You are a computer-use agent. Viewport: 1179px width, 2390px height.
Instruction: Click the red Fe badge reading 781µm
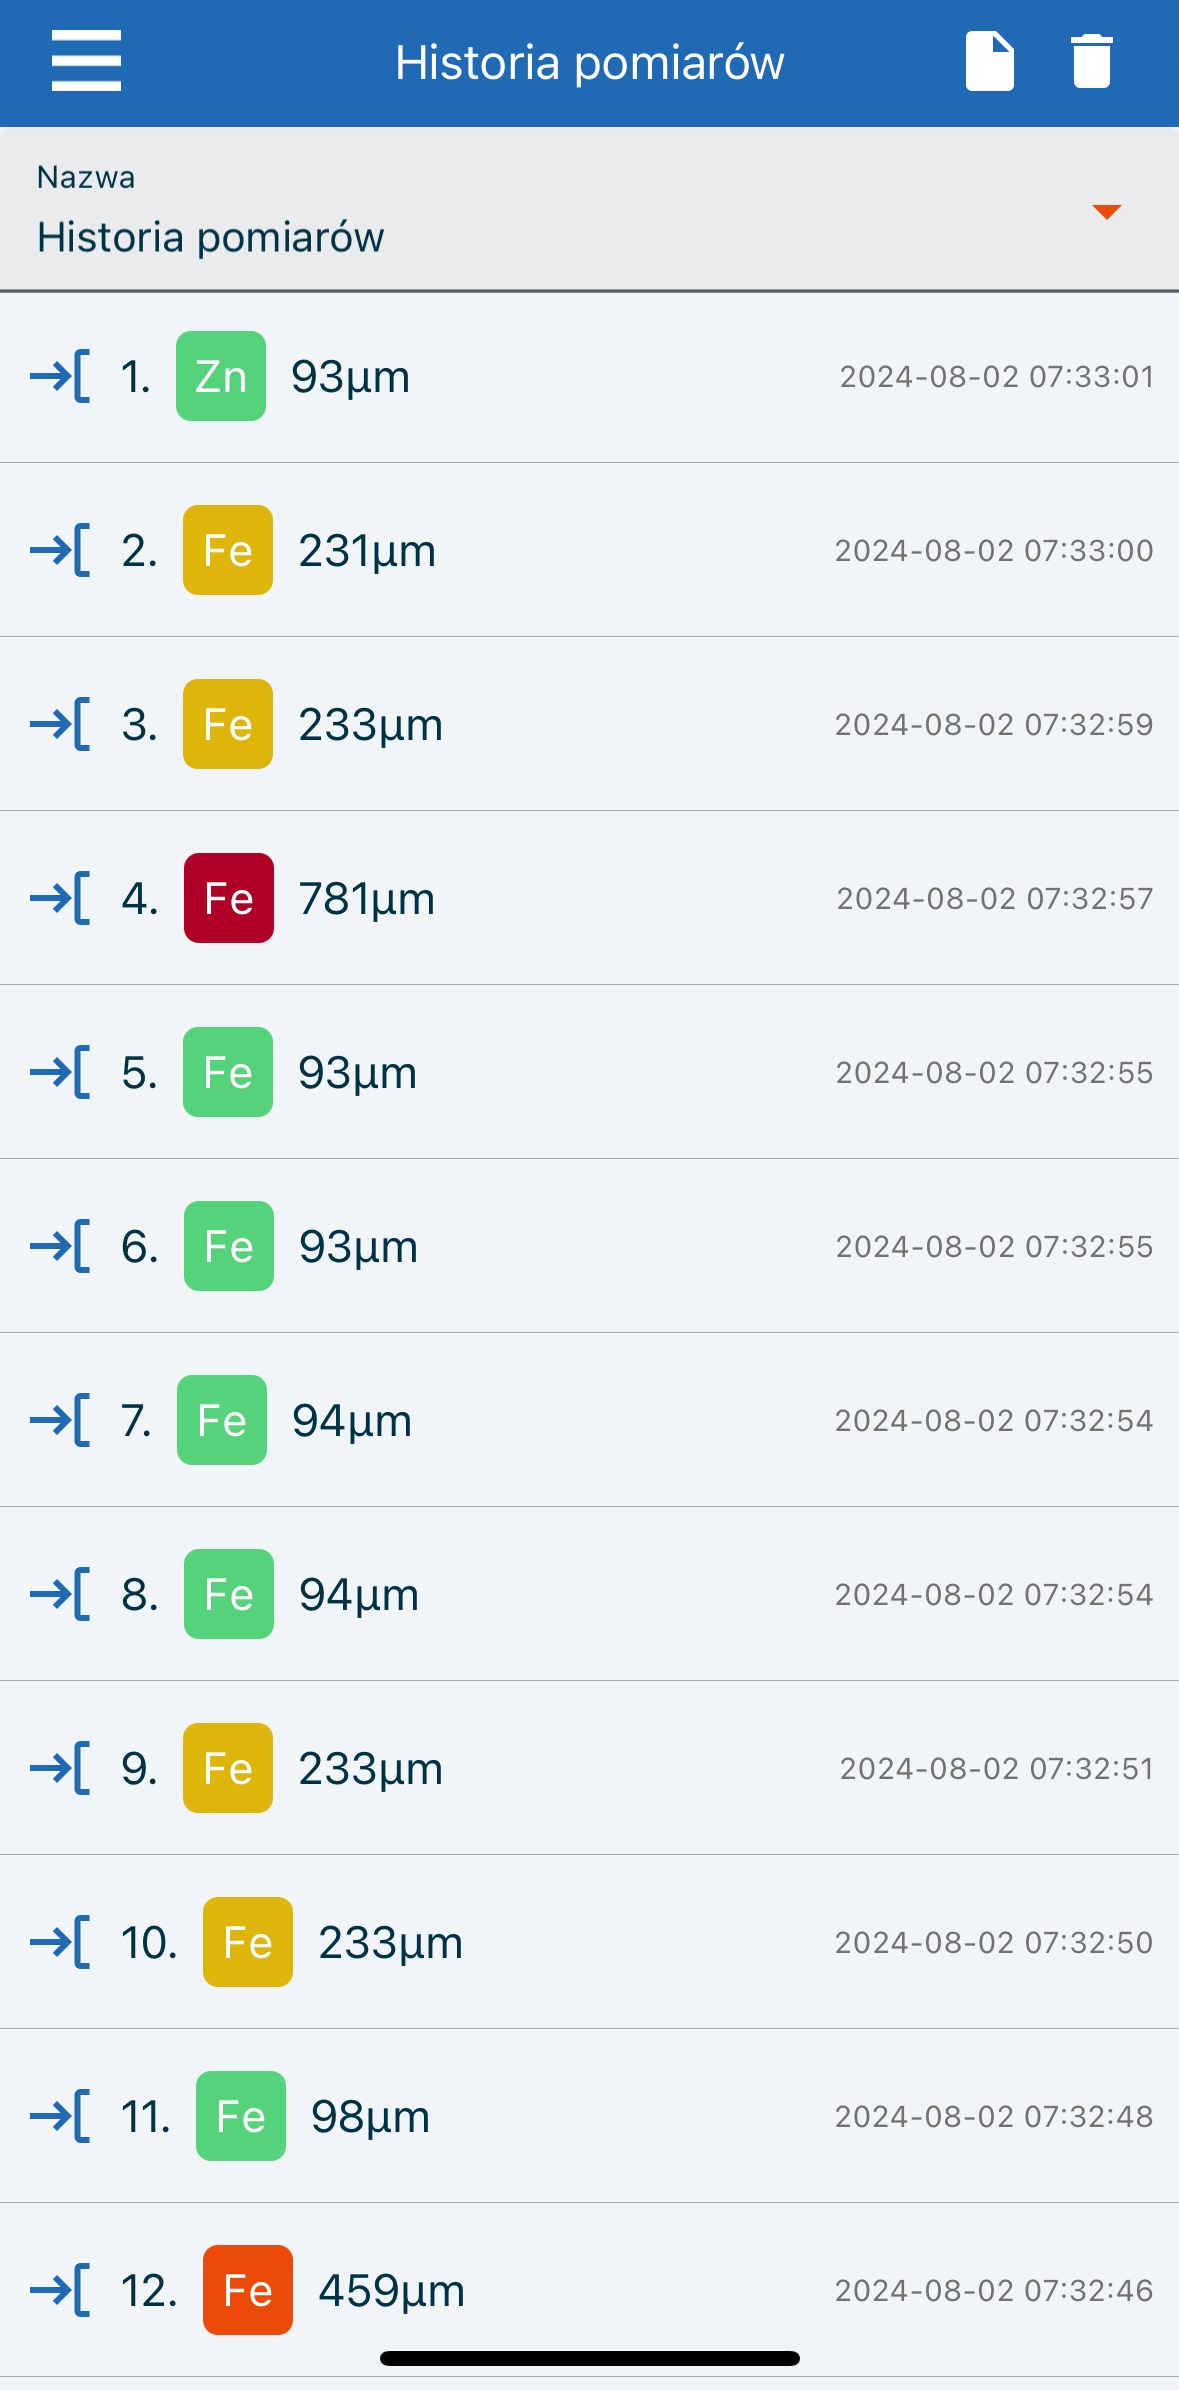click(229, 898)
